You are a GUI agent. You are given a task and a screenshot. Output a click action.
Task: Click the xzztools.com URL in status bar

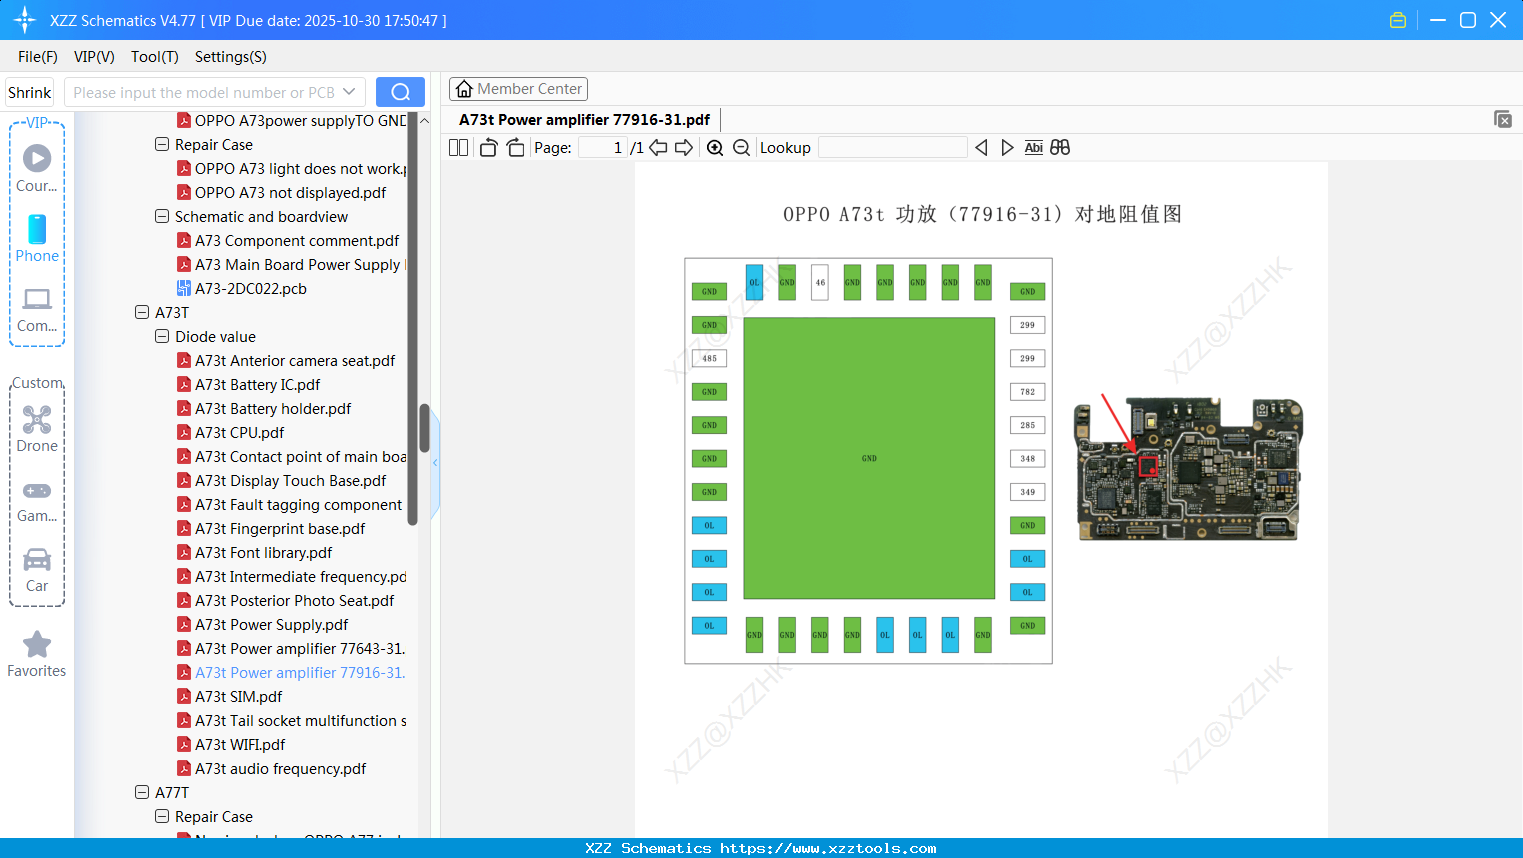pyautogui.click(x=828, y=848)
